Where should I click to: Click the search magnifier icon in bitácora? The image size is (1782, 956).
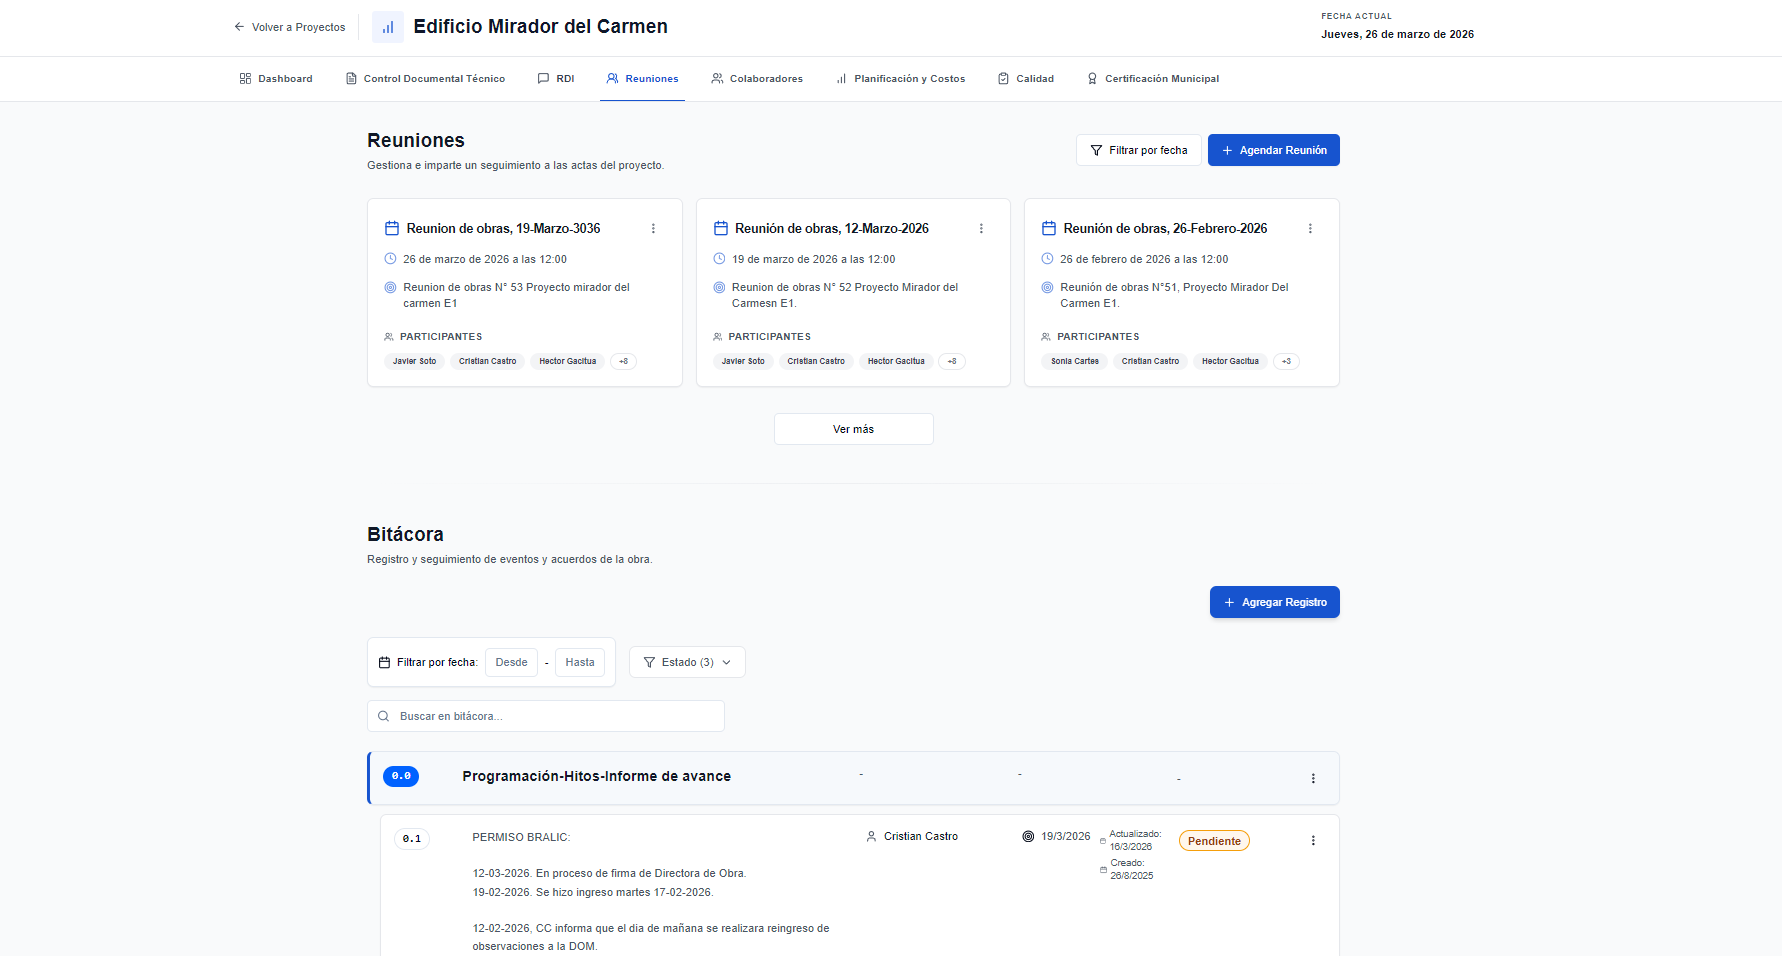pyautogui.click(x=383, y=717)
